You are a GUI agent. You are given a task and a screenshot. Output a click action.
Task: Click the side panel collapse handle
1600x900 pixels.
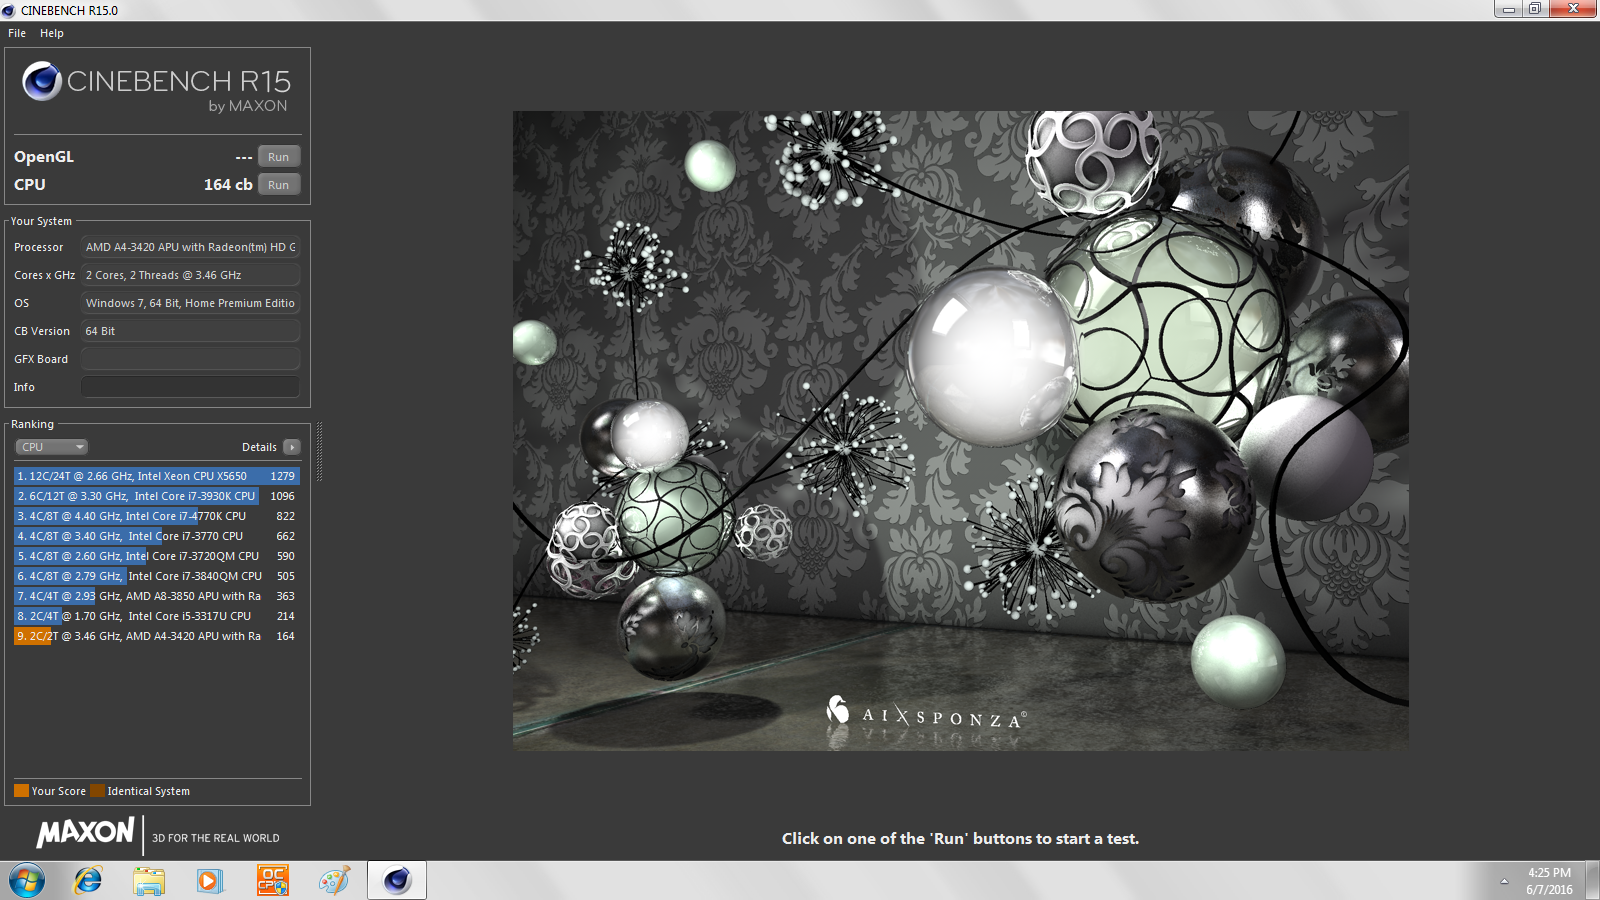pos(319,451)
